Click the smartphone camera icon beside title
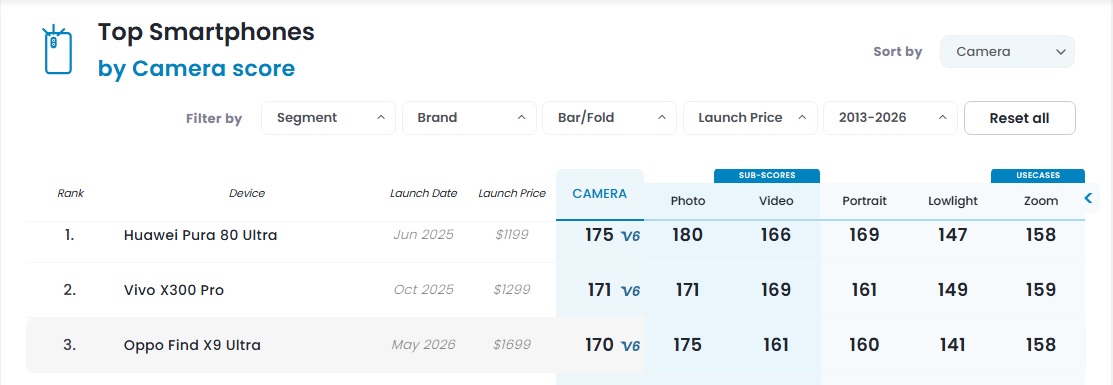This screenshot has width=1113, height=385. pyautogui.click(x=57, y=50)
